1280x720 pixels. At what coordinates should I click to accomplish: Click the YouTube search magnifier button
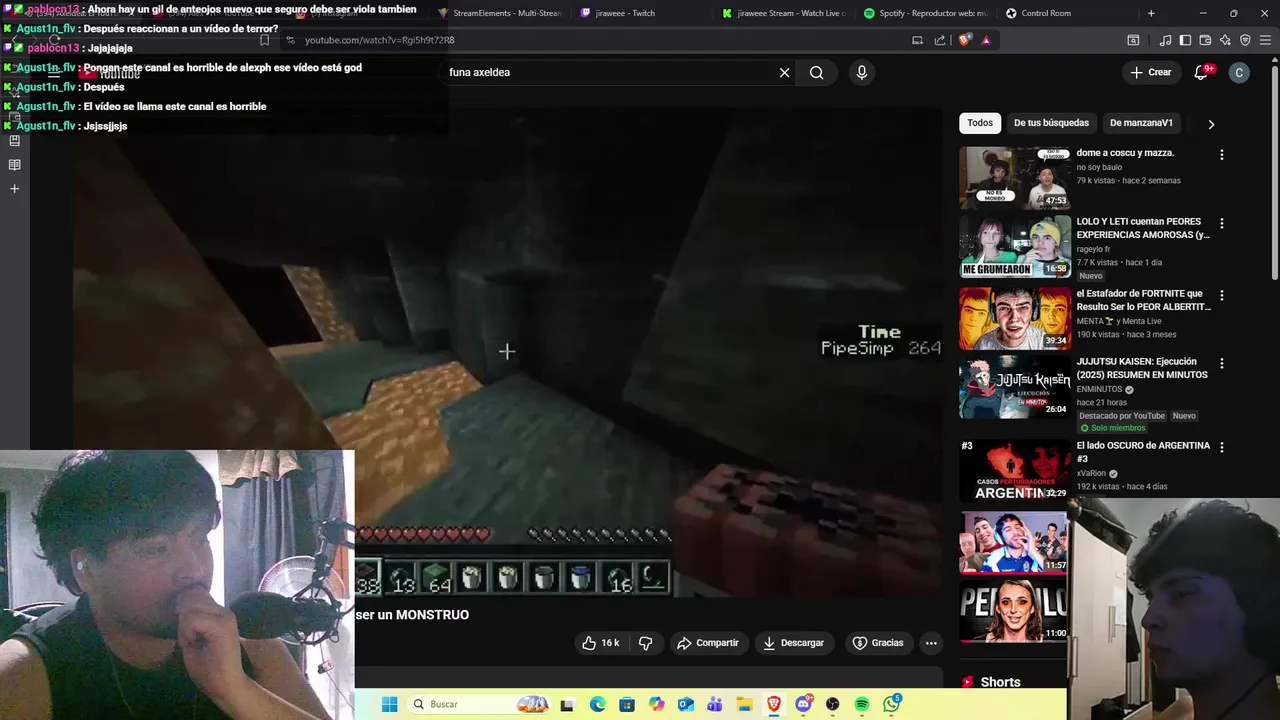tap(817, 72)
